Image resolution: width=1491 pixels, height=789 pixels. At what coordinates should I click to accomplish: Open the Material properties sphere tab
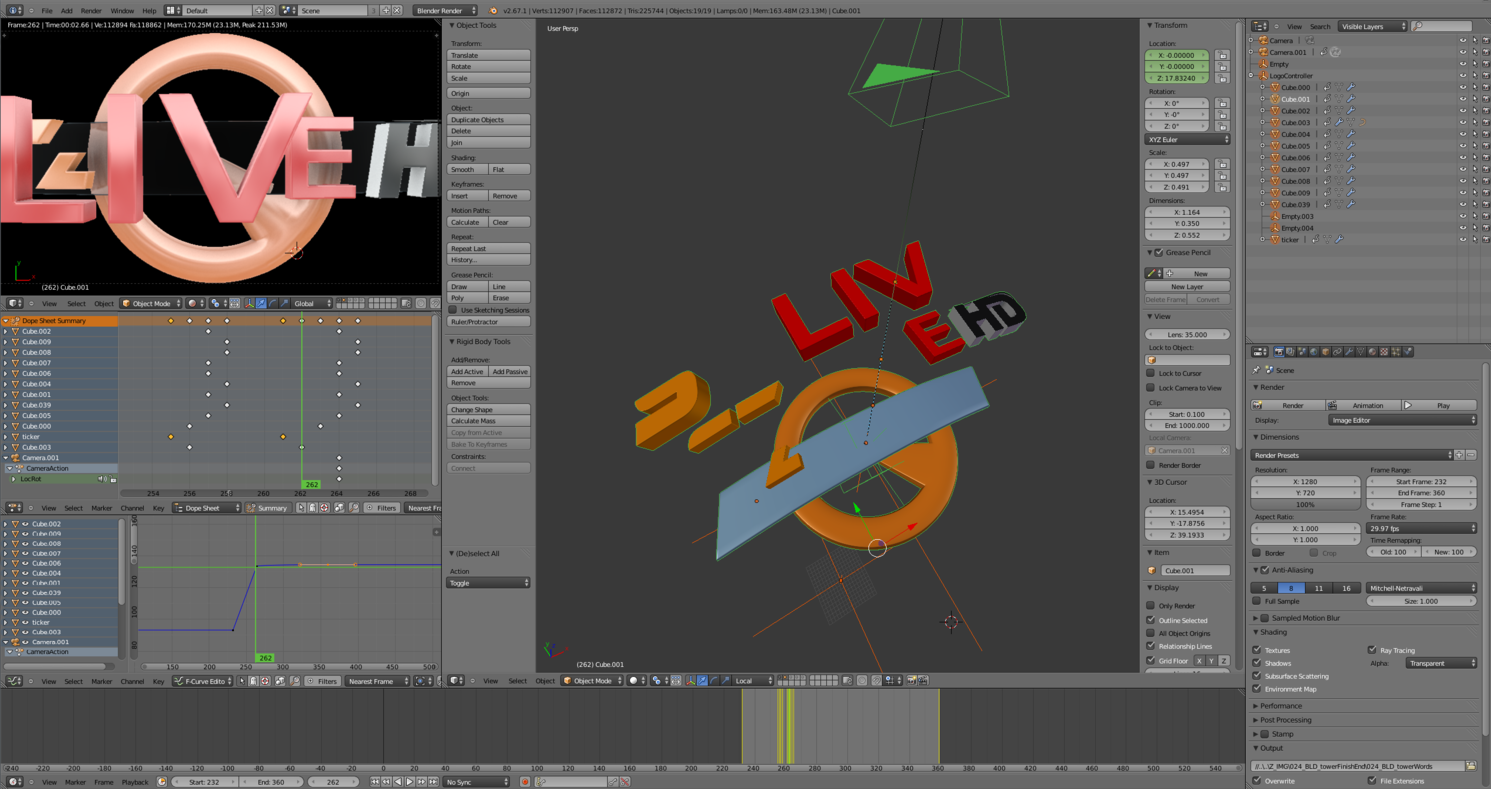tap(1372, 352)
